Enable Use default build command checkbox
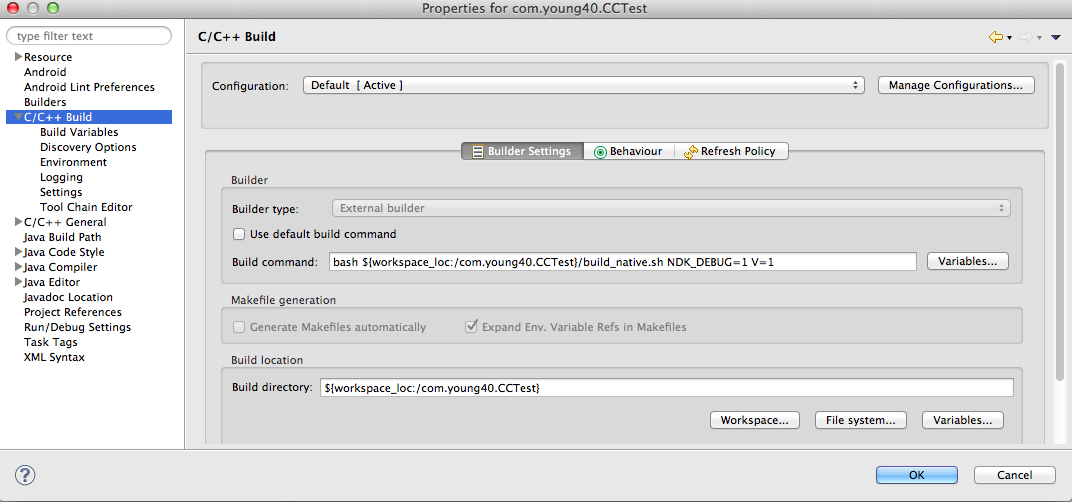This screenshot has height=502, width=1072. tap(239, 234)
